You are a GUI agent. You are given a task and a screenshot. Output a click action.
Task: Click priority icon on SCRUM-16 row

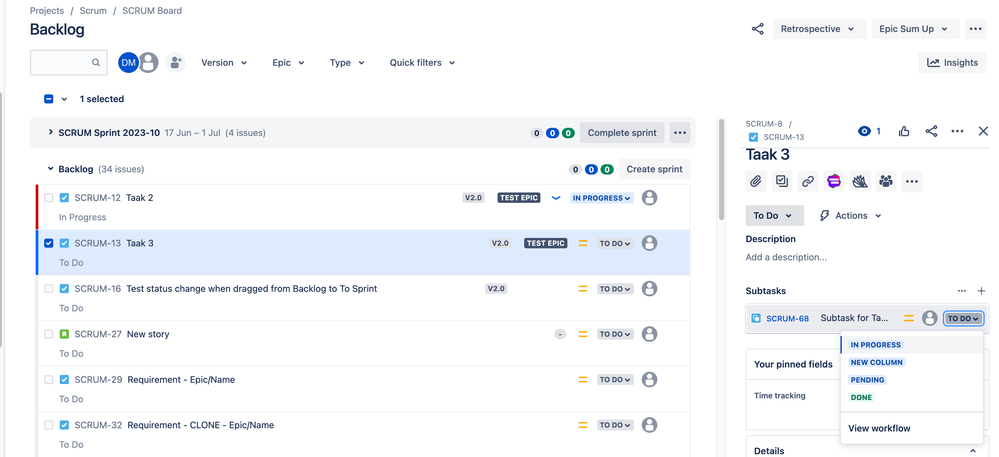[582, 289]
